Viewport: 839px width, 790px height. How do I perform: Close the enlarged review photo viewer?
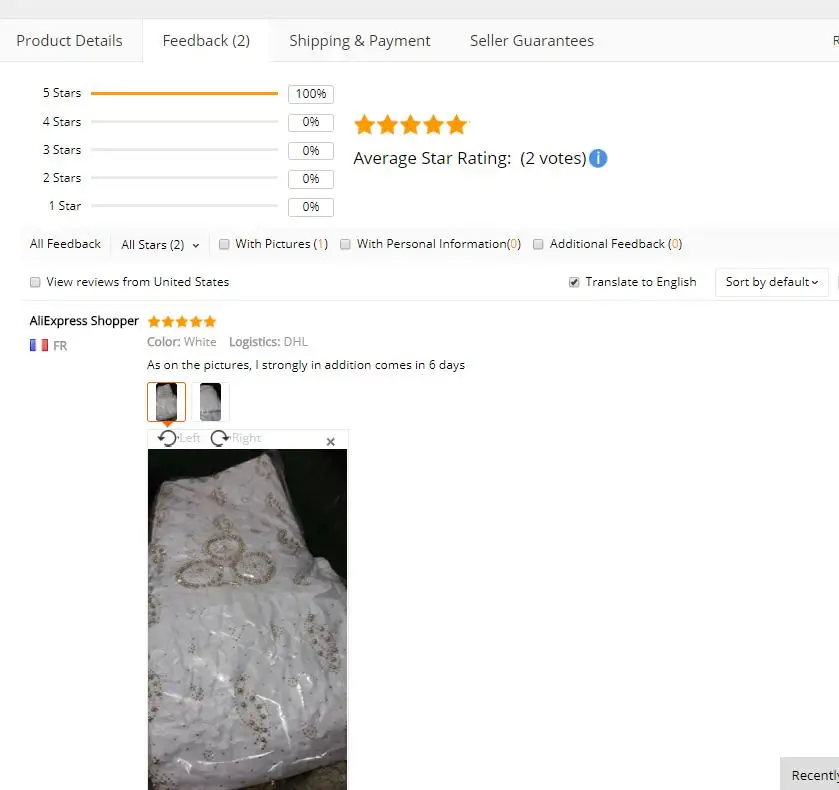[x=331, y=442]
